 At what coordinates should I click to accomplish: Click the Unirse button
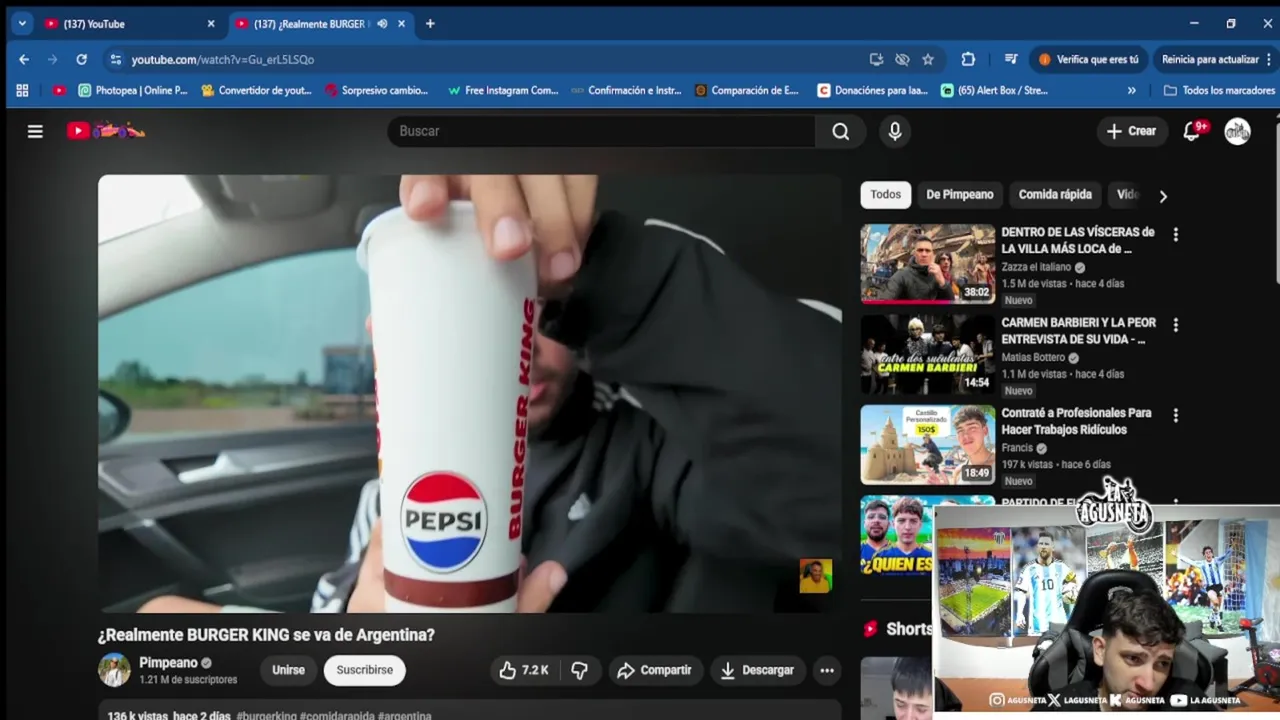[x=288, y=670]
